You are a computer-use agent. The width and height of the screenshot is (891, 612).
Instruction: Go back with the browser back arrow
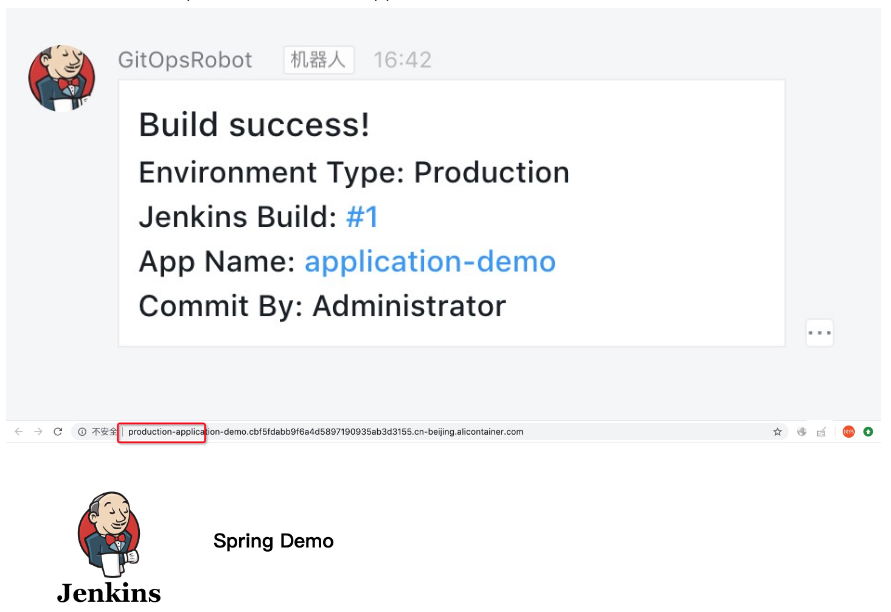19,432
